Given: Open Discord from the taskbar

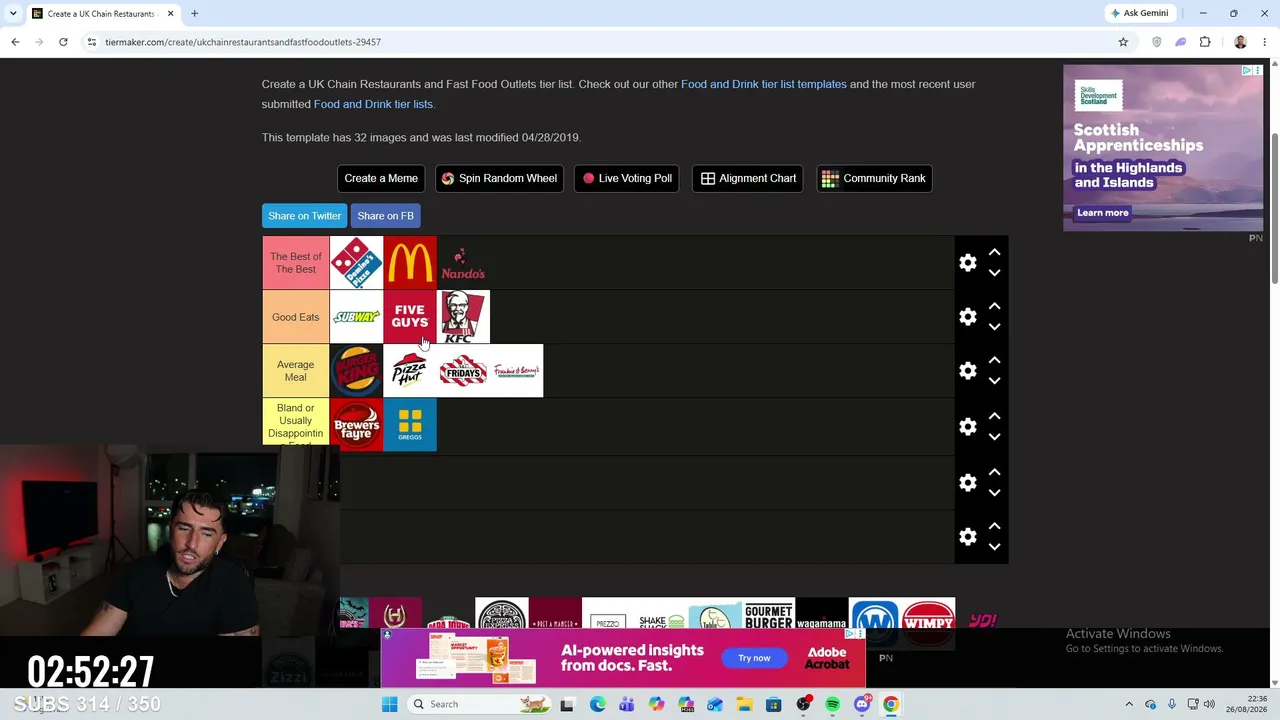Looking at the screenshot, I should tap(862, 704).
